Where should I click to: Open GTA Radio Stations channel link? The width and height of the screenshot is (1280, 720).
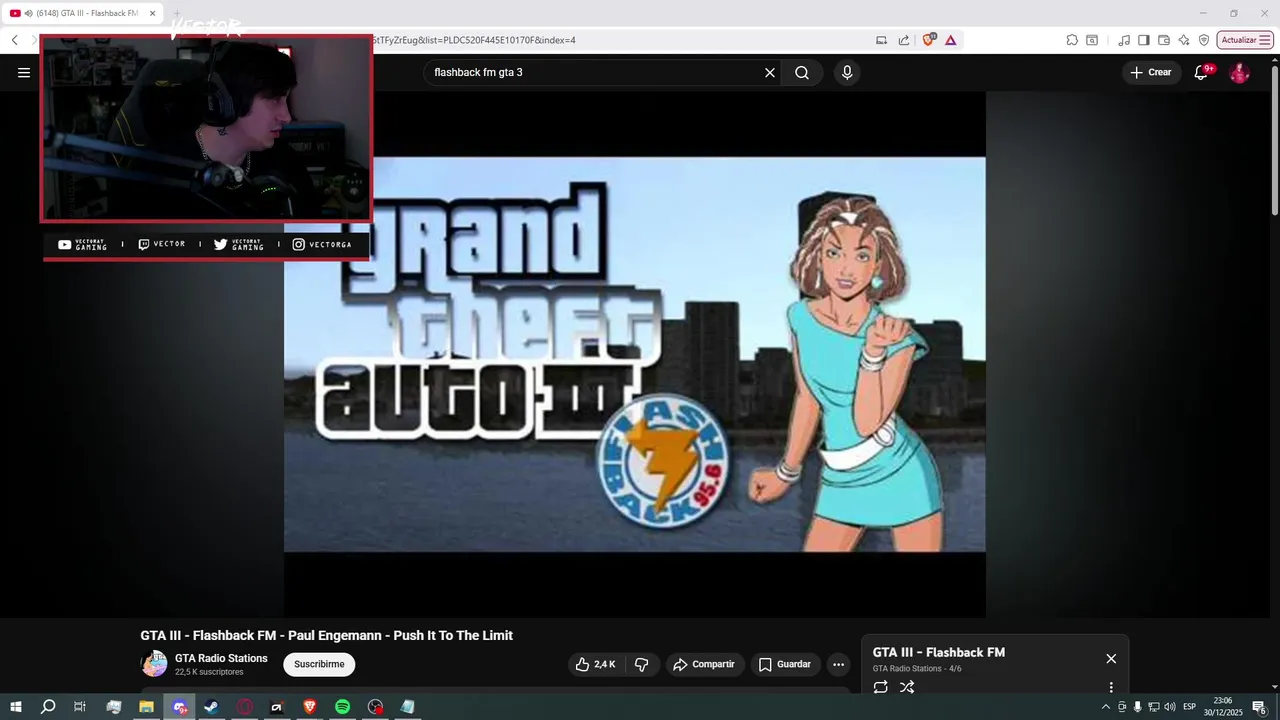[x=221, y=658]
